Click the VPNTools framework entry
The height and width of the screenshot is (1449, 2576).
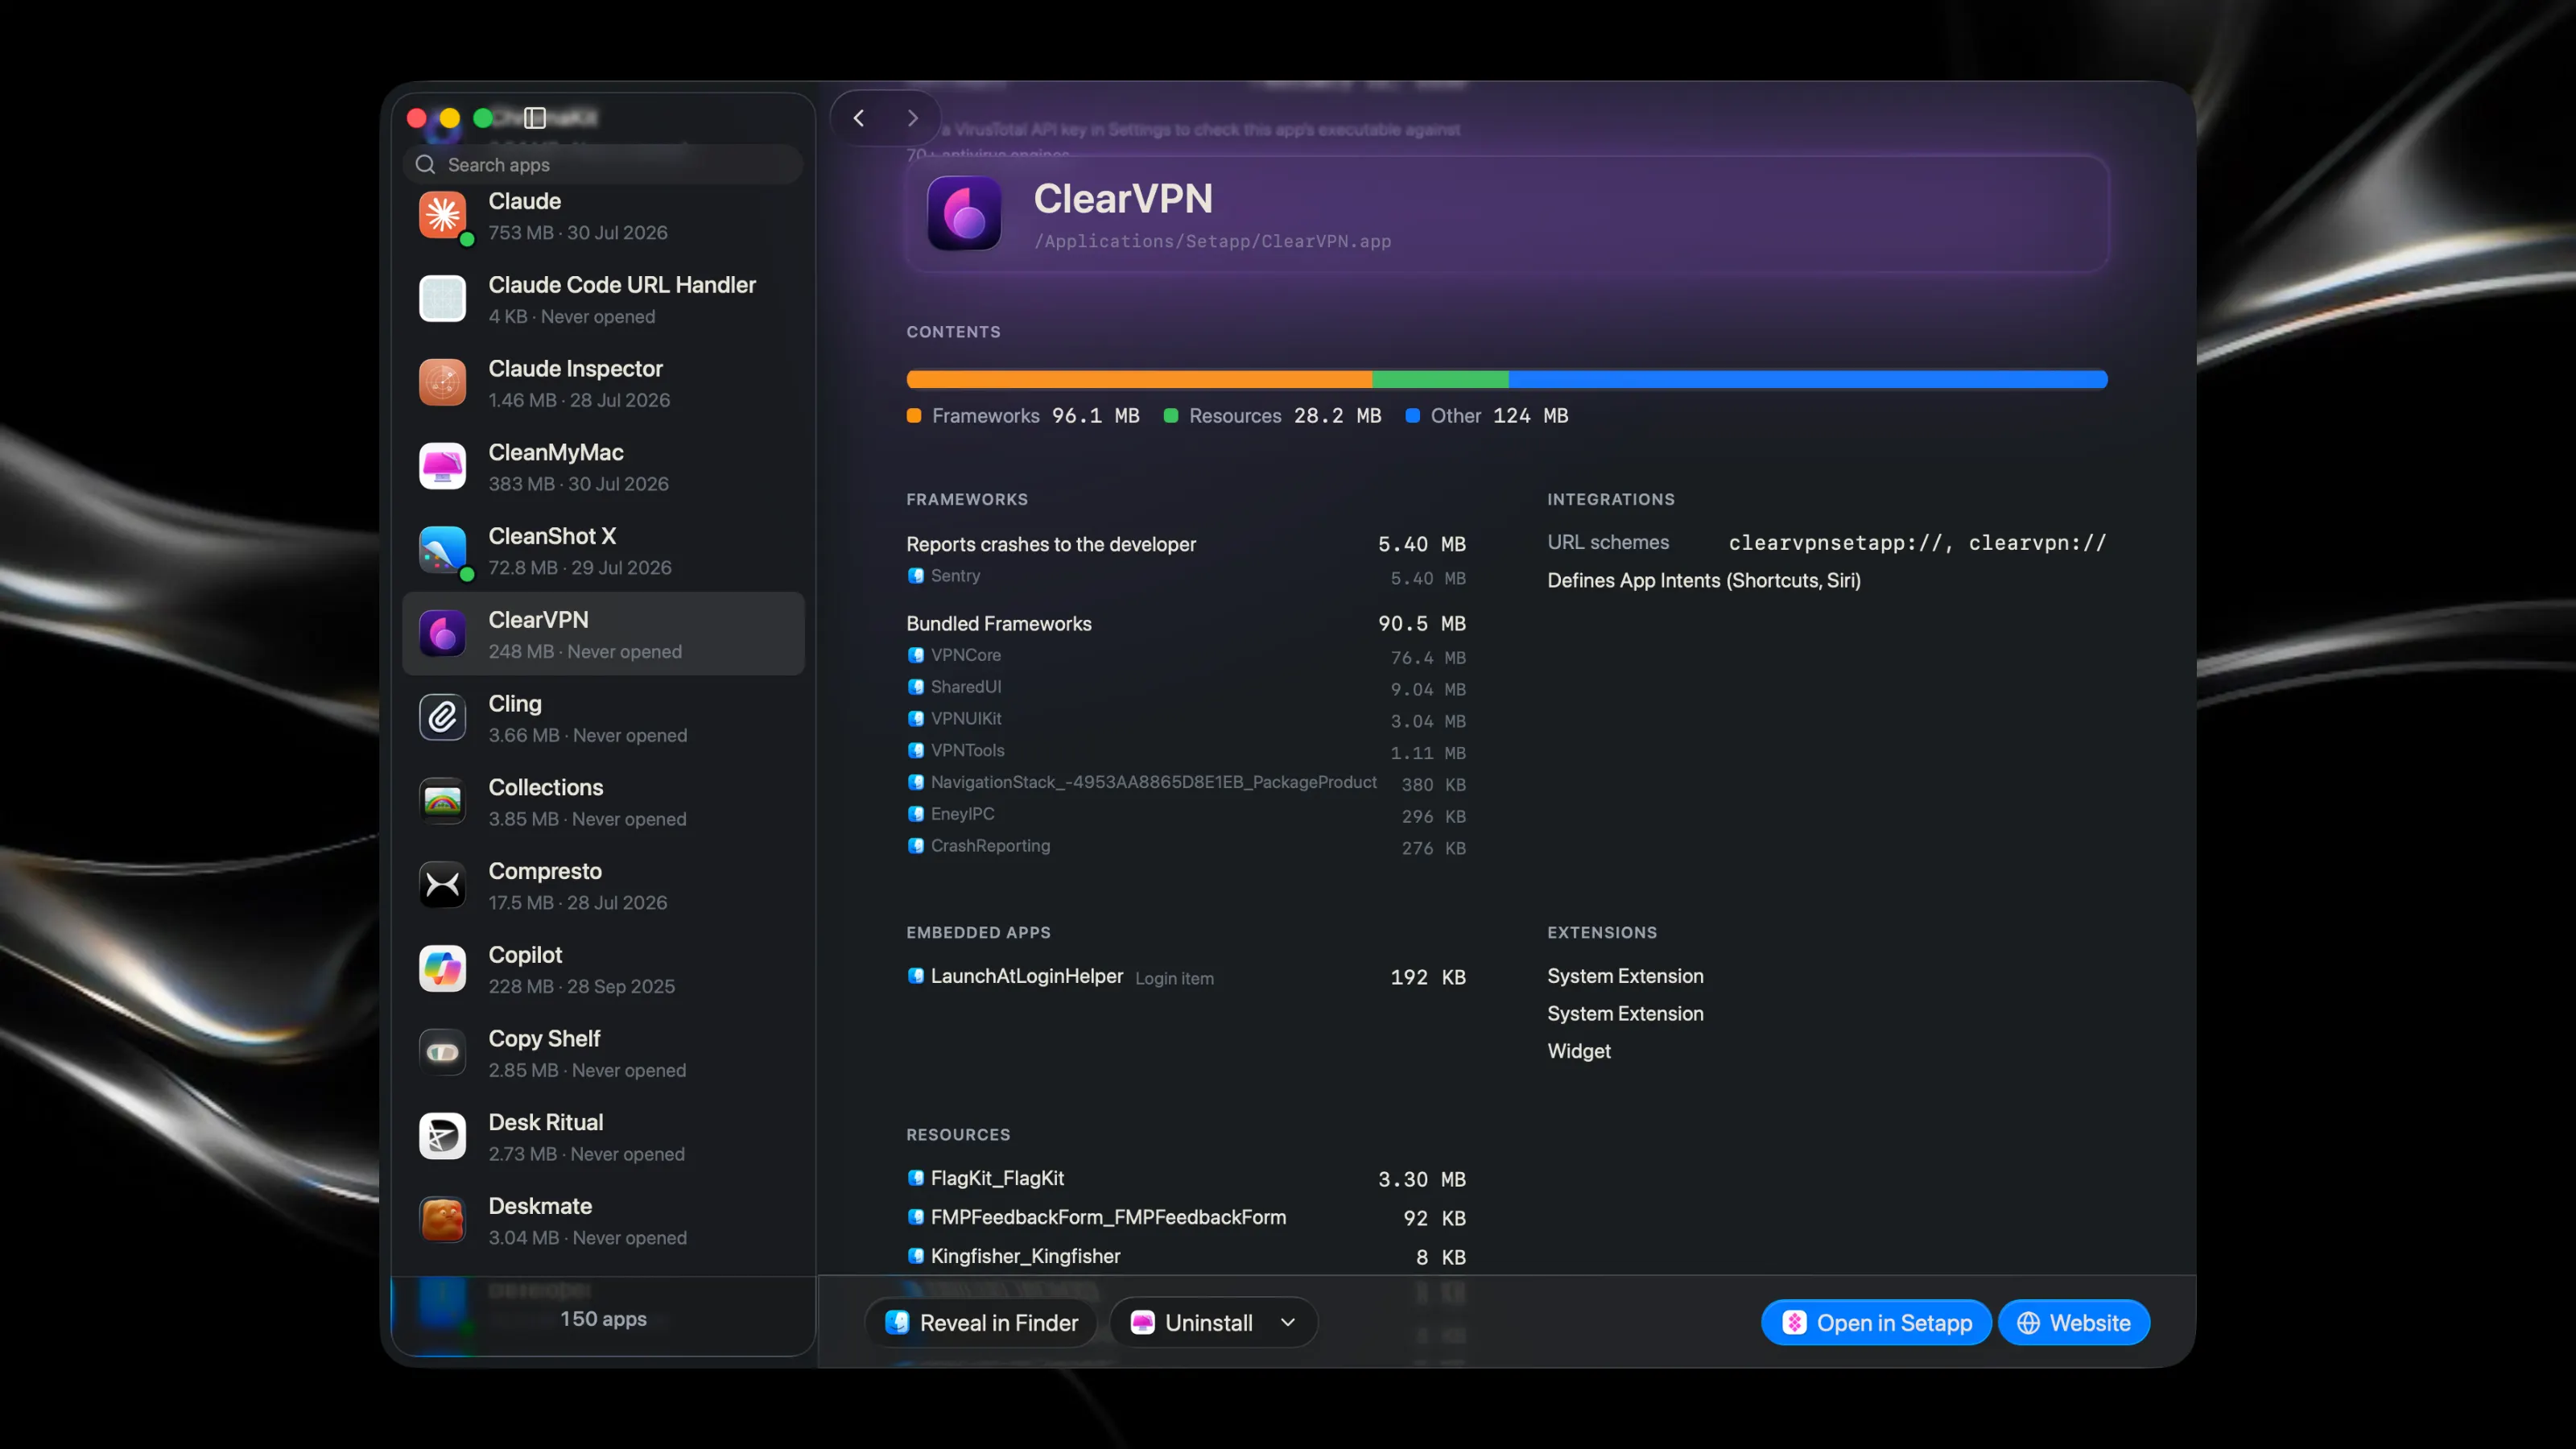[x=1186, y=751]
